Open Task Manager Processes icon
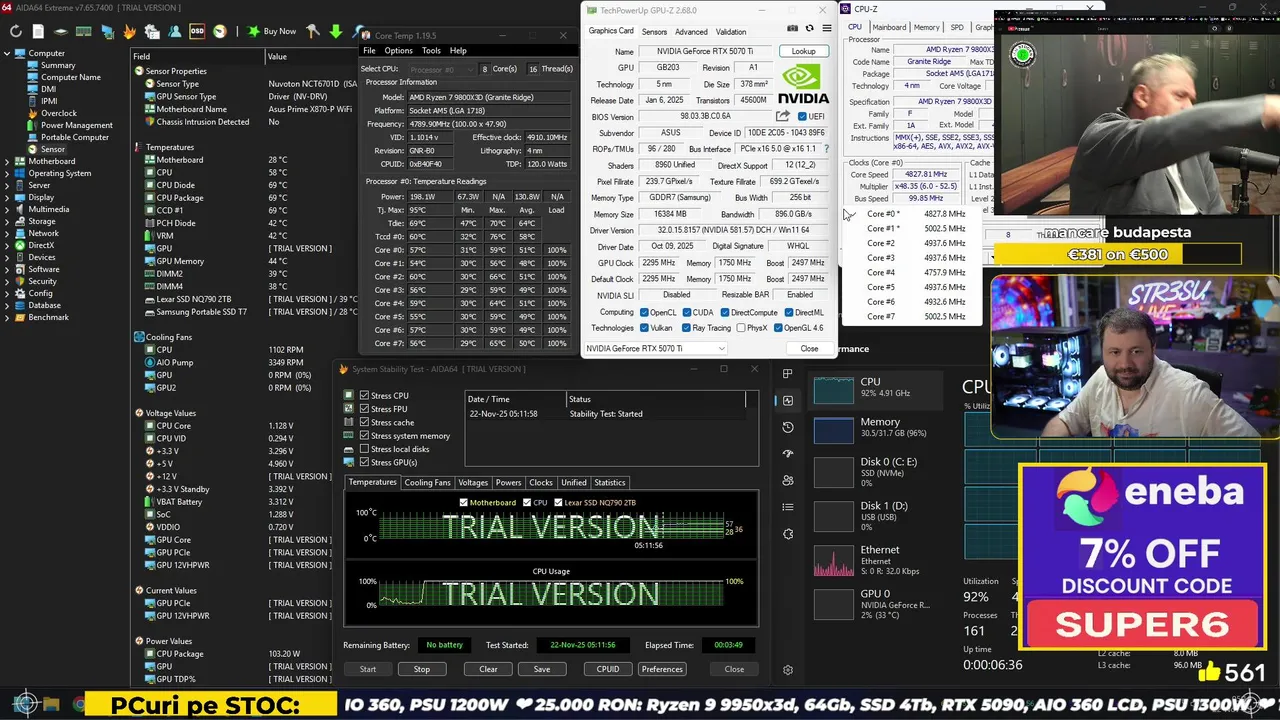The width and height of the screenshot is (1280, 720). 788,374
